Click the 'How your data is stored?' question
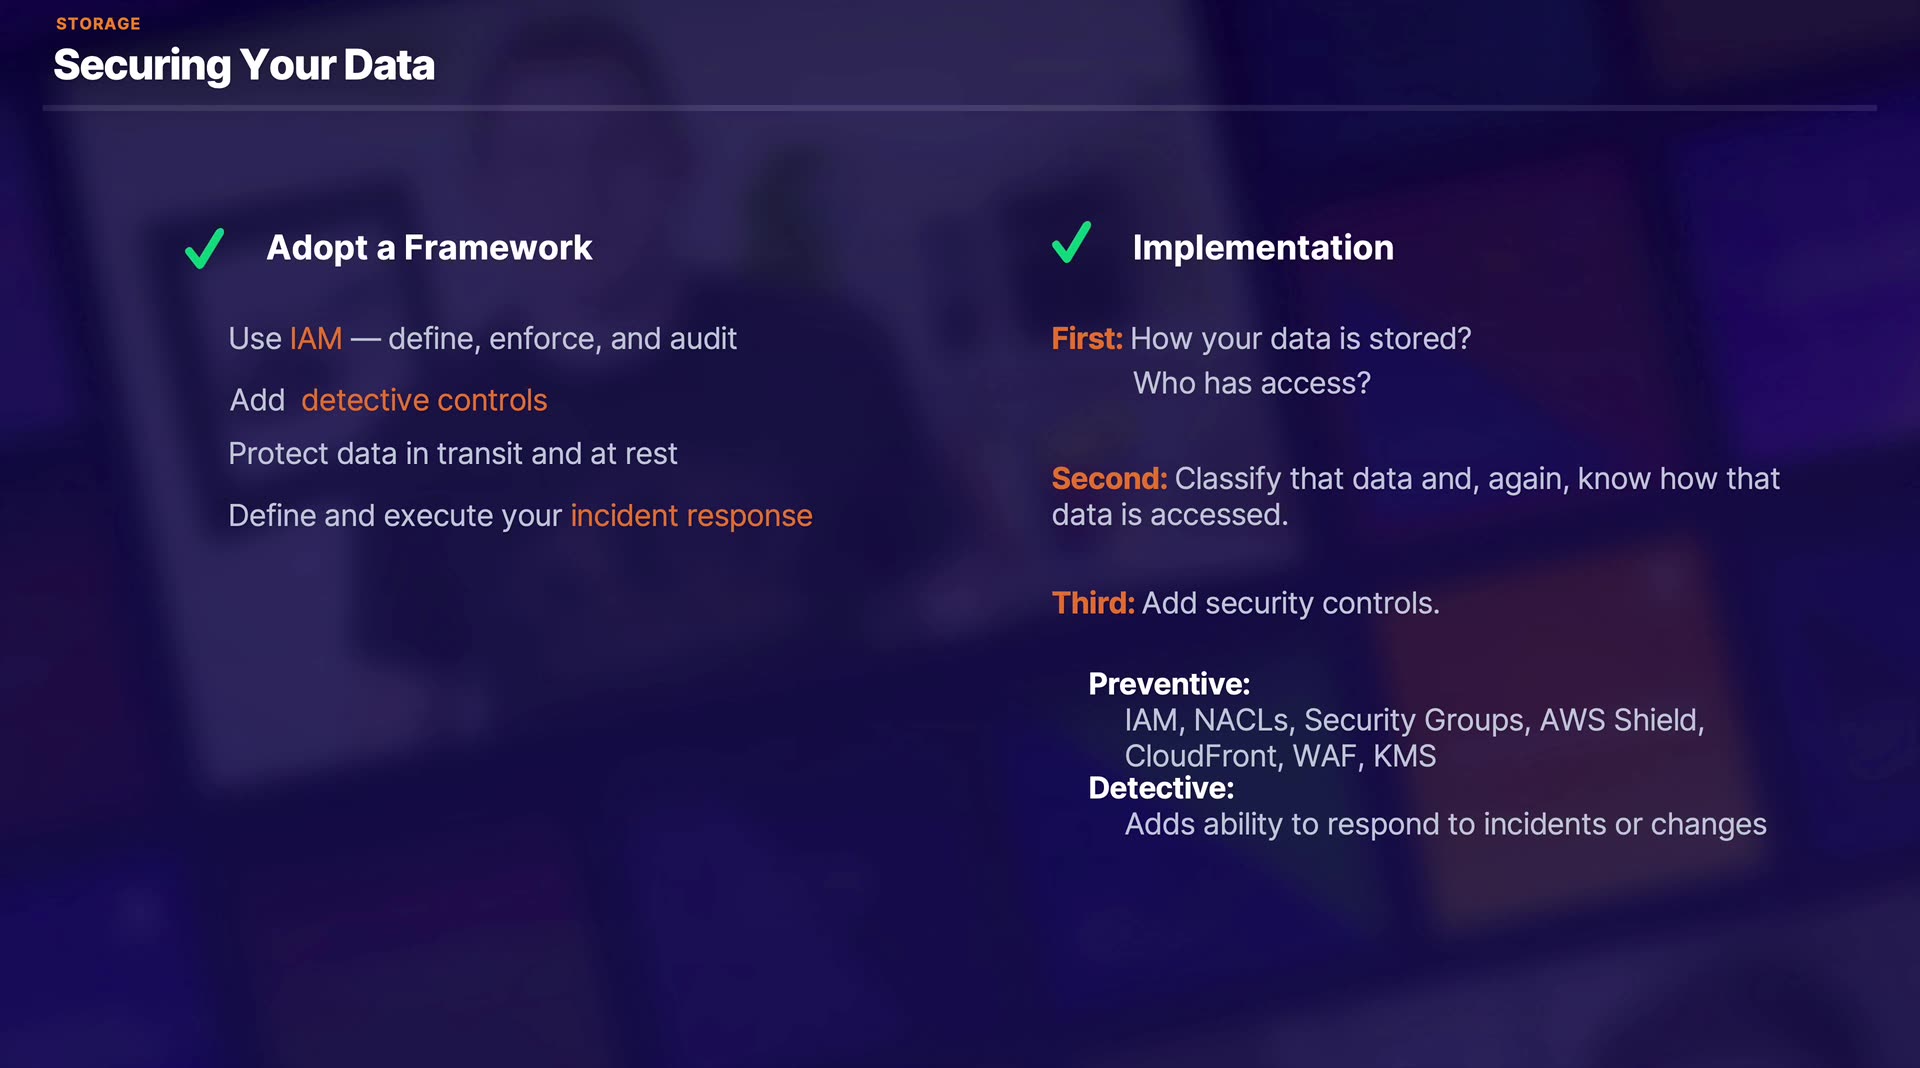 click(1300, 339)
